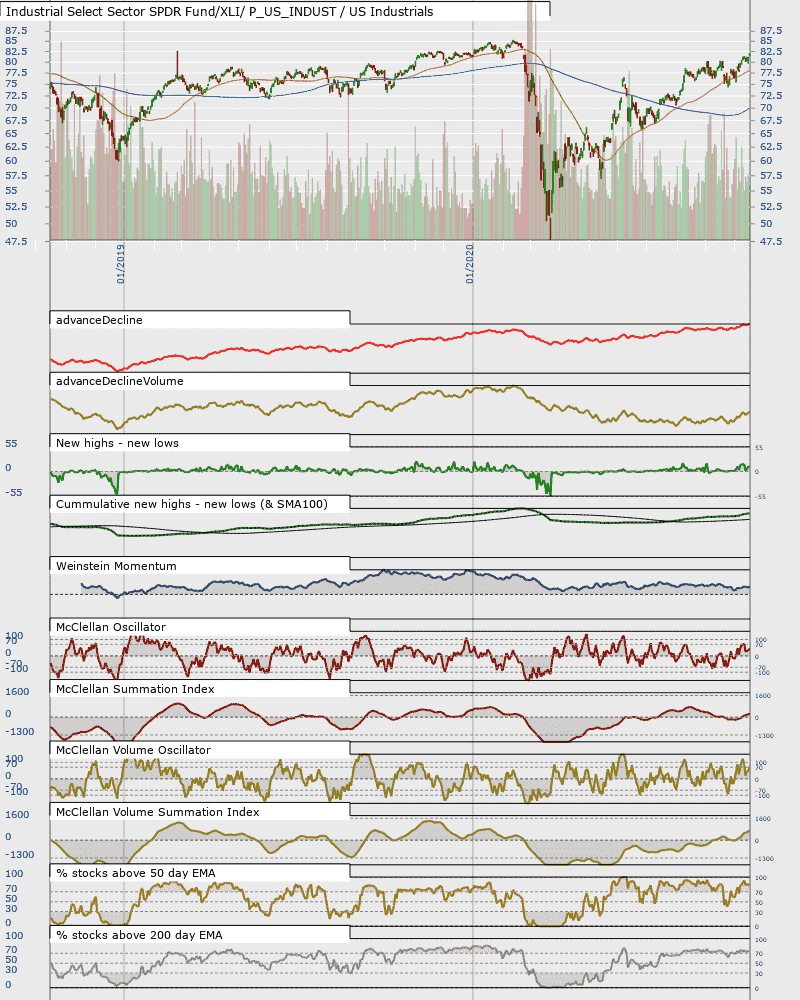
Task: Click the 60 price label on right axis
Action: click(x=766, y=161)
